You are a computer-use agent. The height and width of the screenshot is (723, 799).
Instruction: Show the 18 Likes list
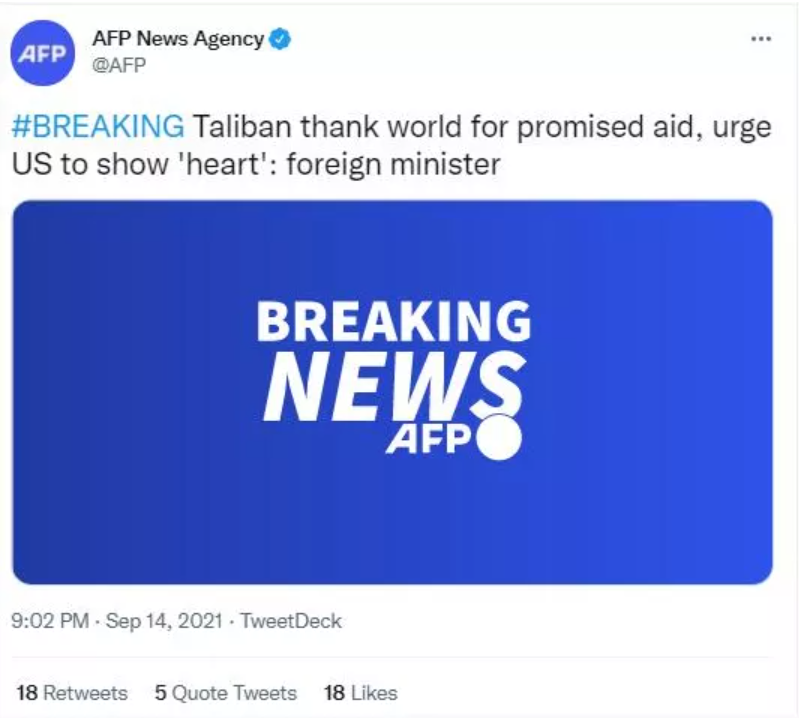[360, 692]
